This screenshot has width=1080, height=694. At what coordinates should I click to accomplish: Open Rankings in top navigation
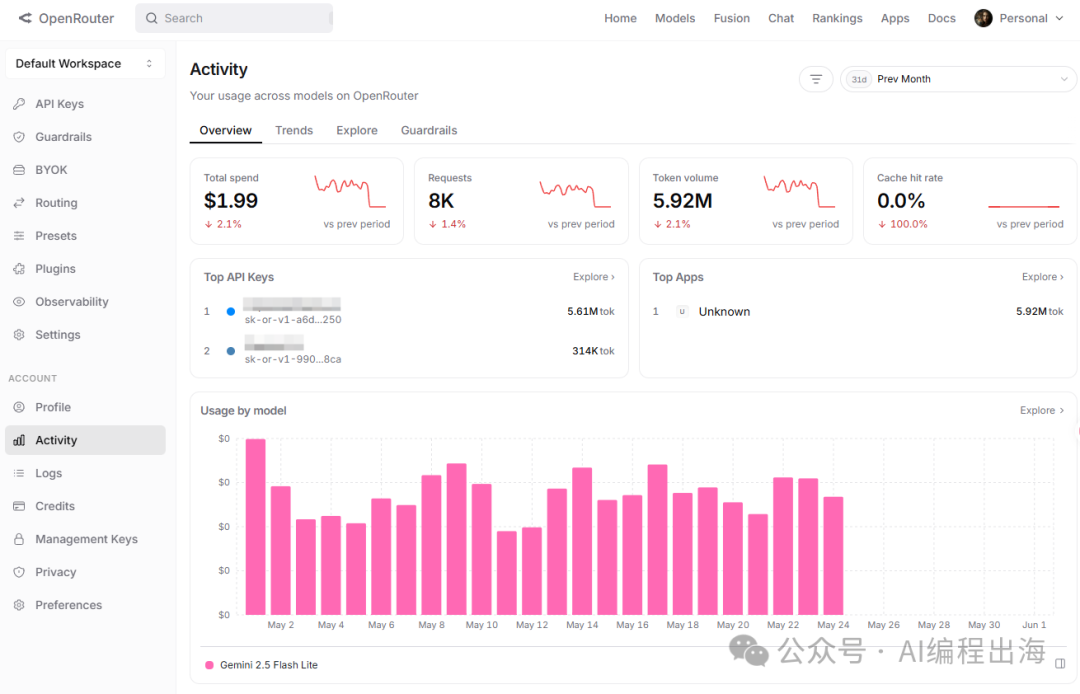pos(837,18)
